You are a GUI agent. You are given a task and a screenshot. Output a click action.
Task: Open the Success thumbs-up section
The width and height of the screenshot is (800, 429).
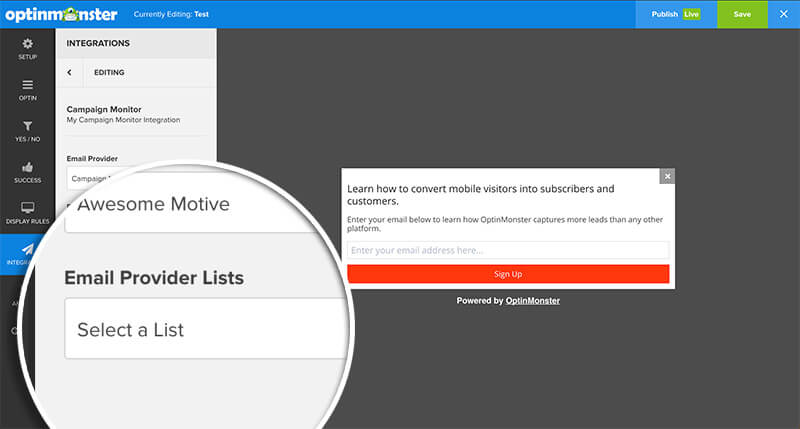coord(28,172)
